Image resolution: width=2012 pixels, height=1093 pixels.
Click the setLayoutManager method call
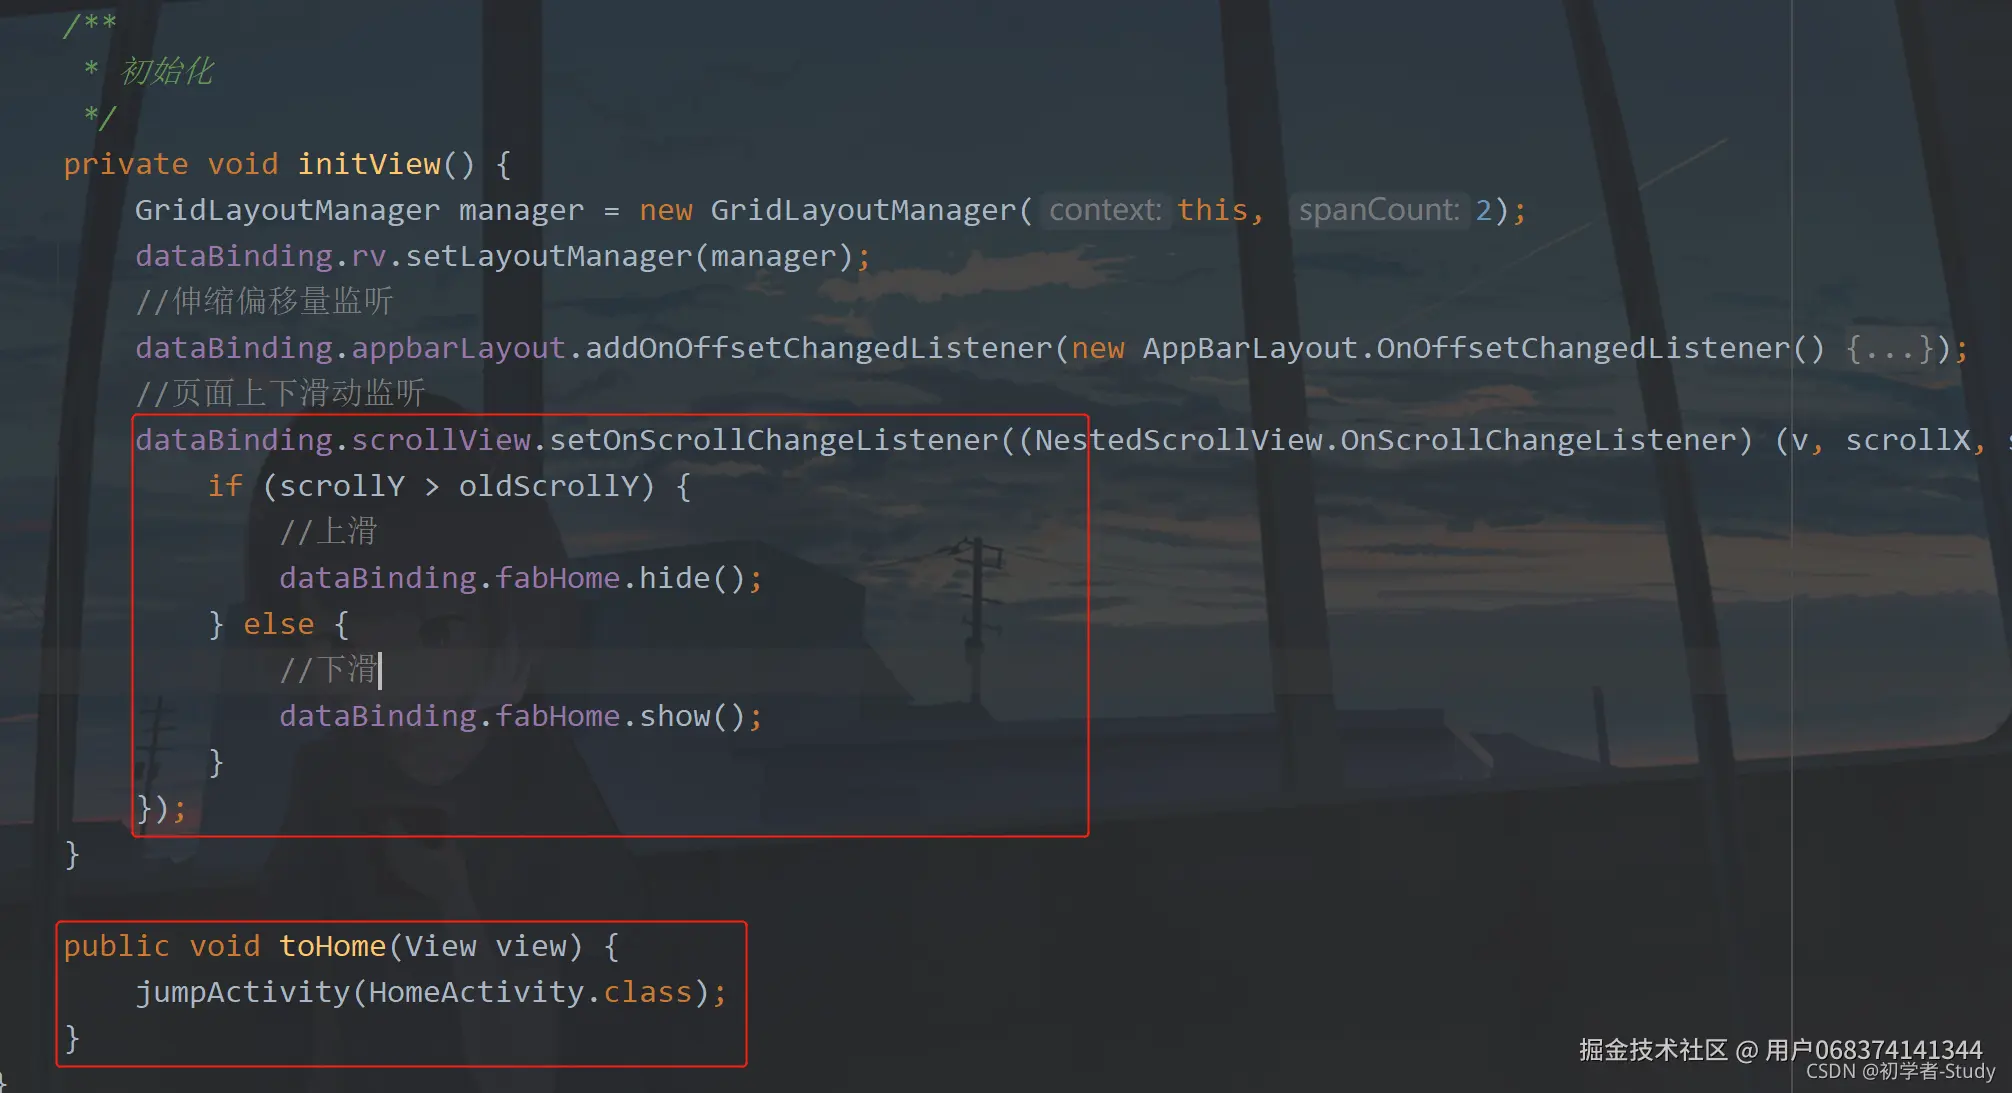pyautogui.click(x=548, y=257)
